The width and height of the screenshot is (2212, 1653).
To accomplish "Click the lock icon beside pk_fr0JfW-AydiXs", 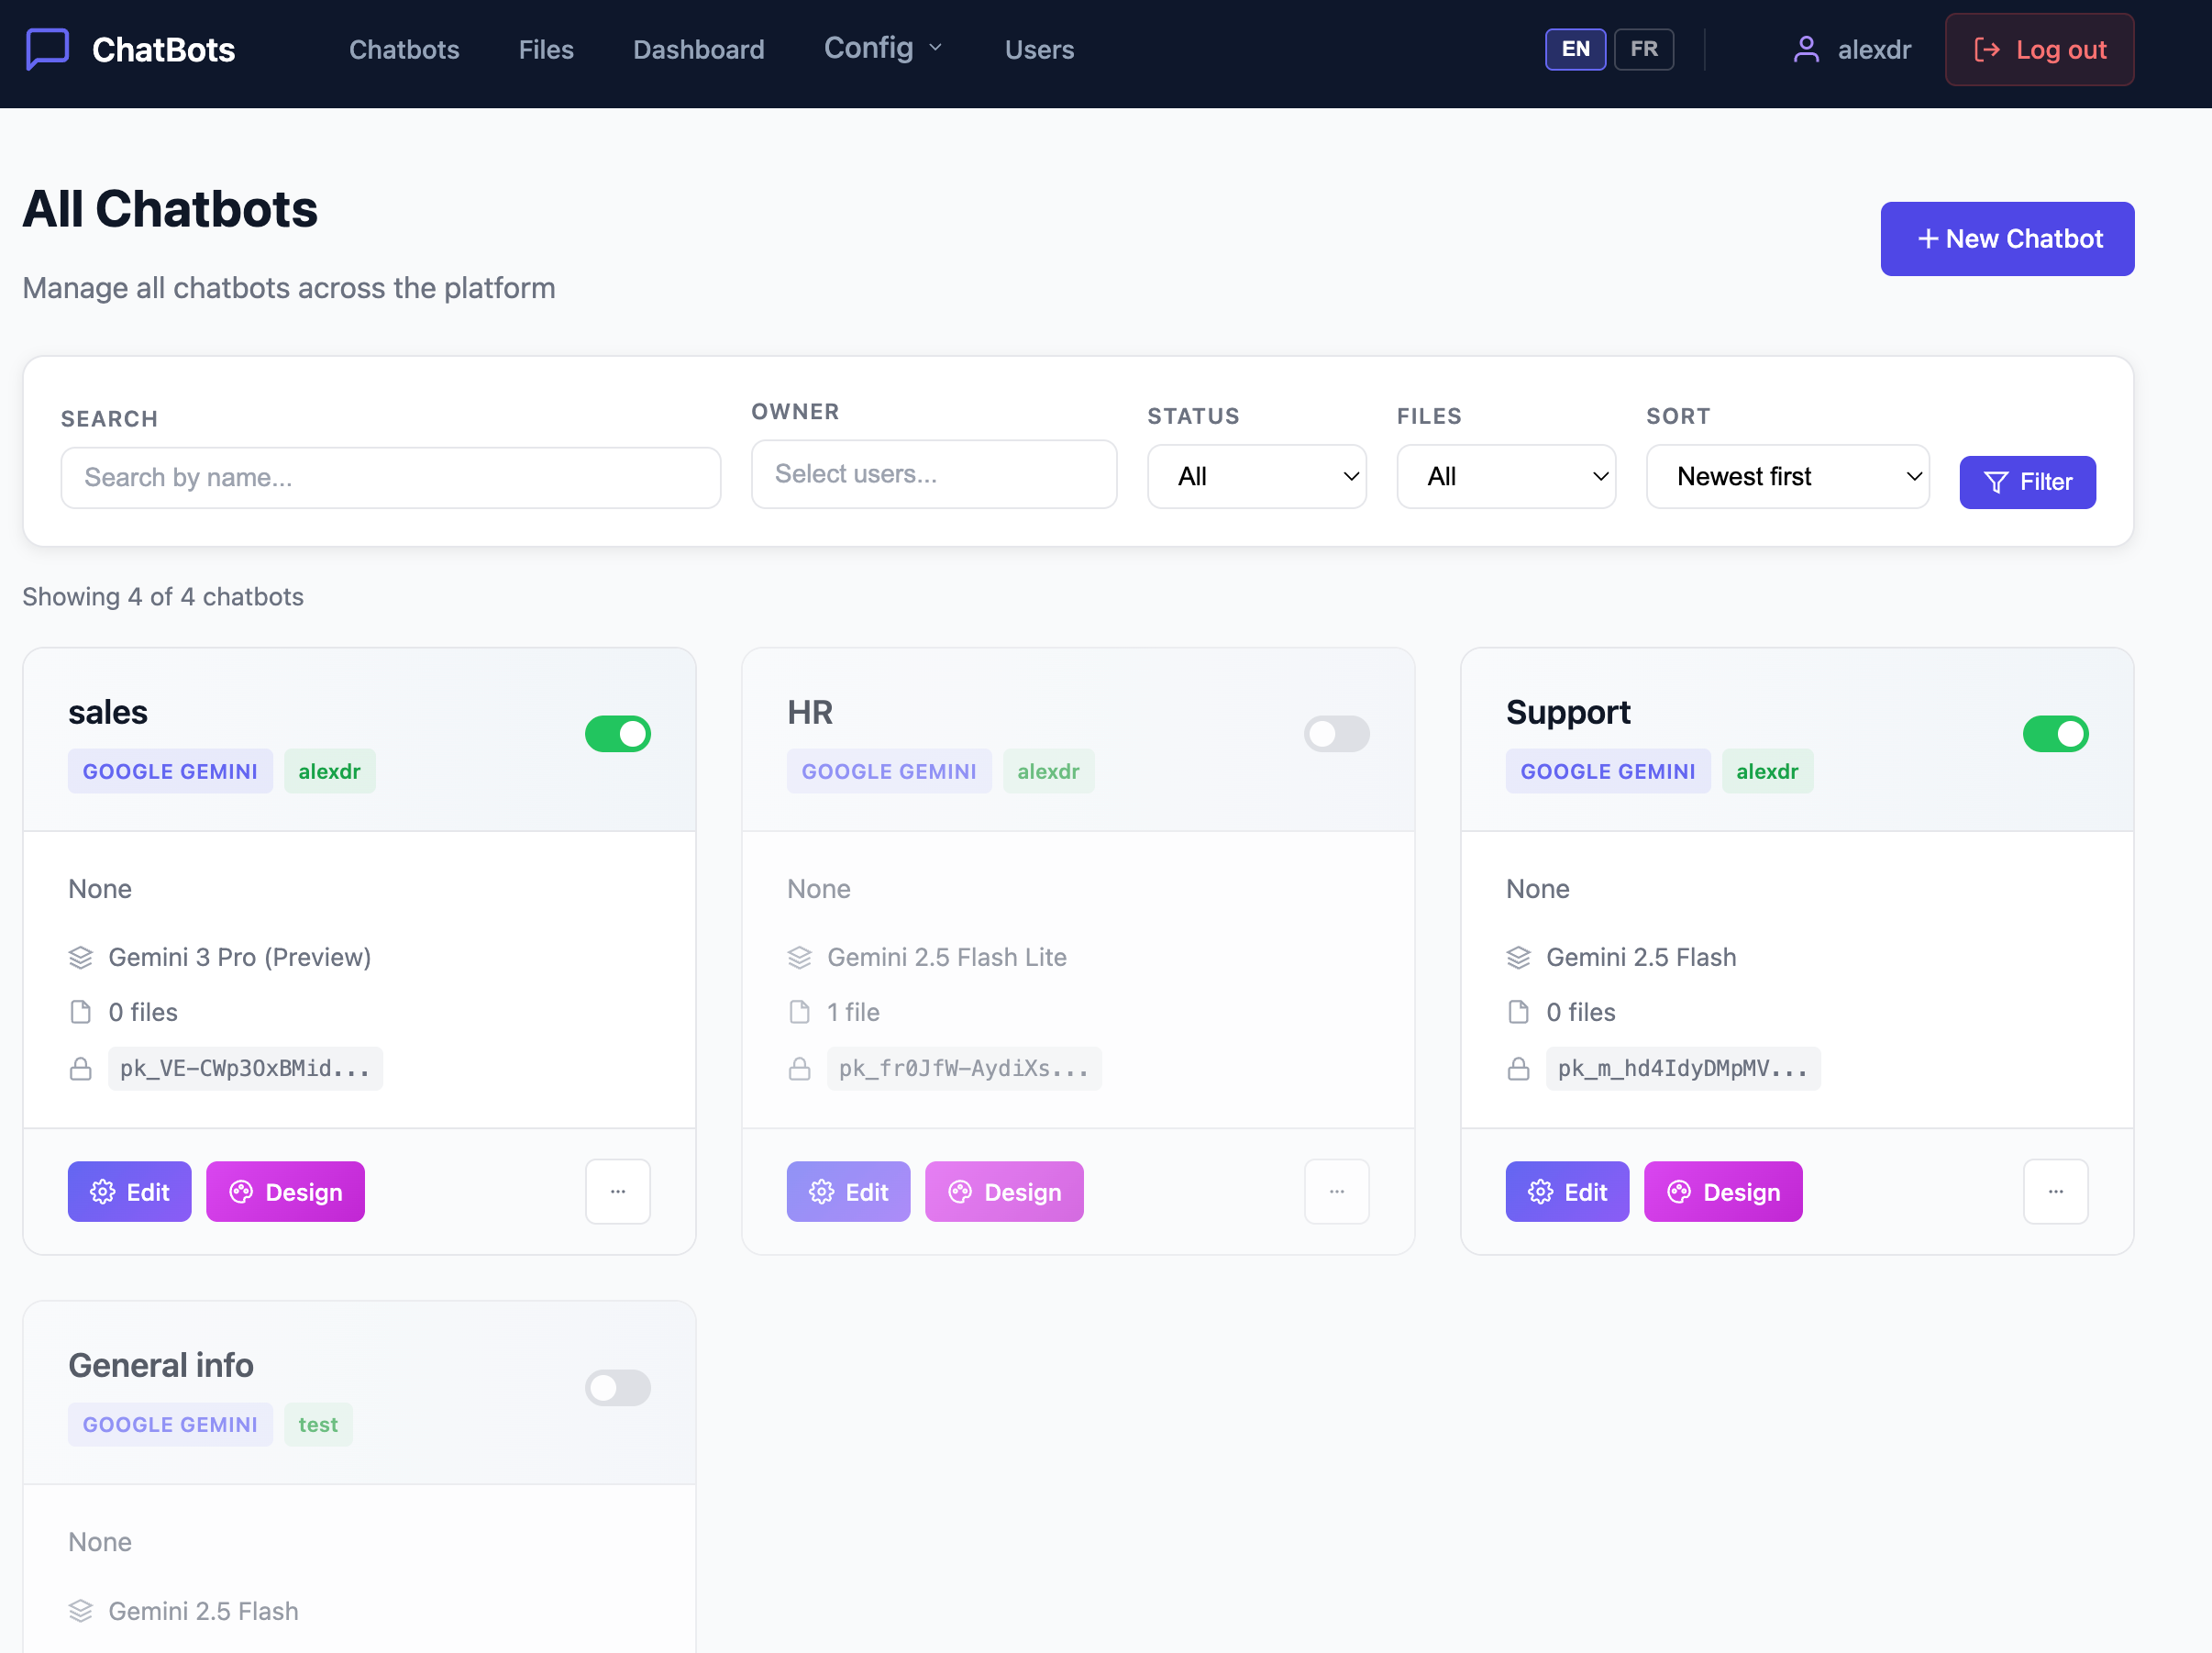I will 800,1068.
